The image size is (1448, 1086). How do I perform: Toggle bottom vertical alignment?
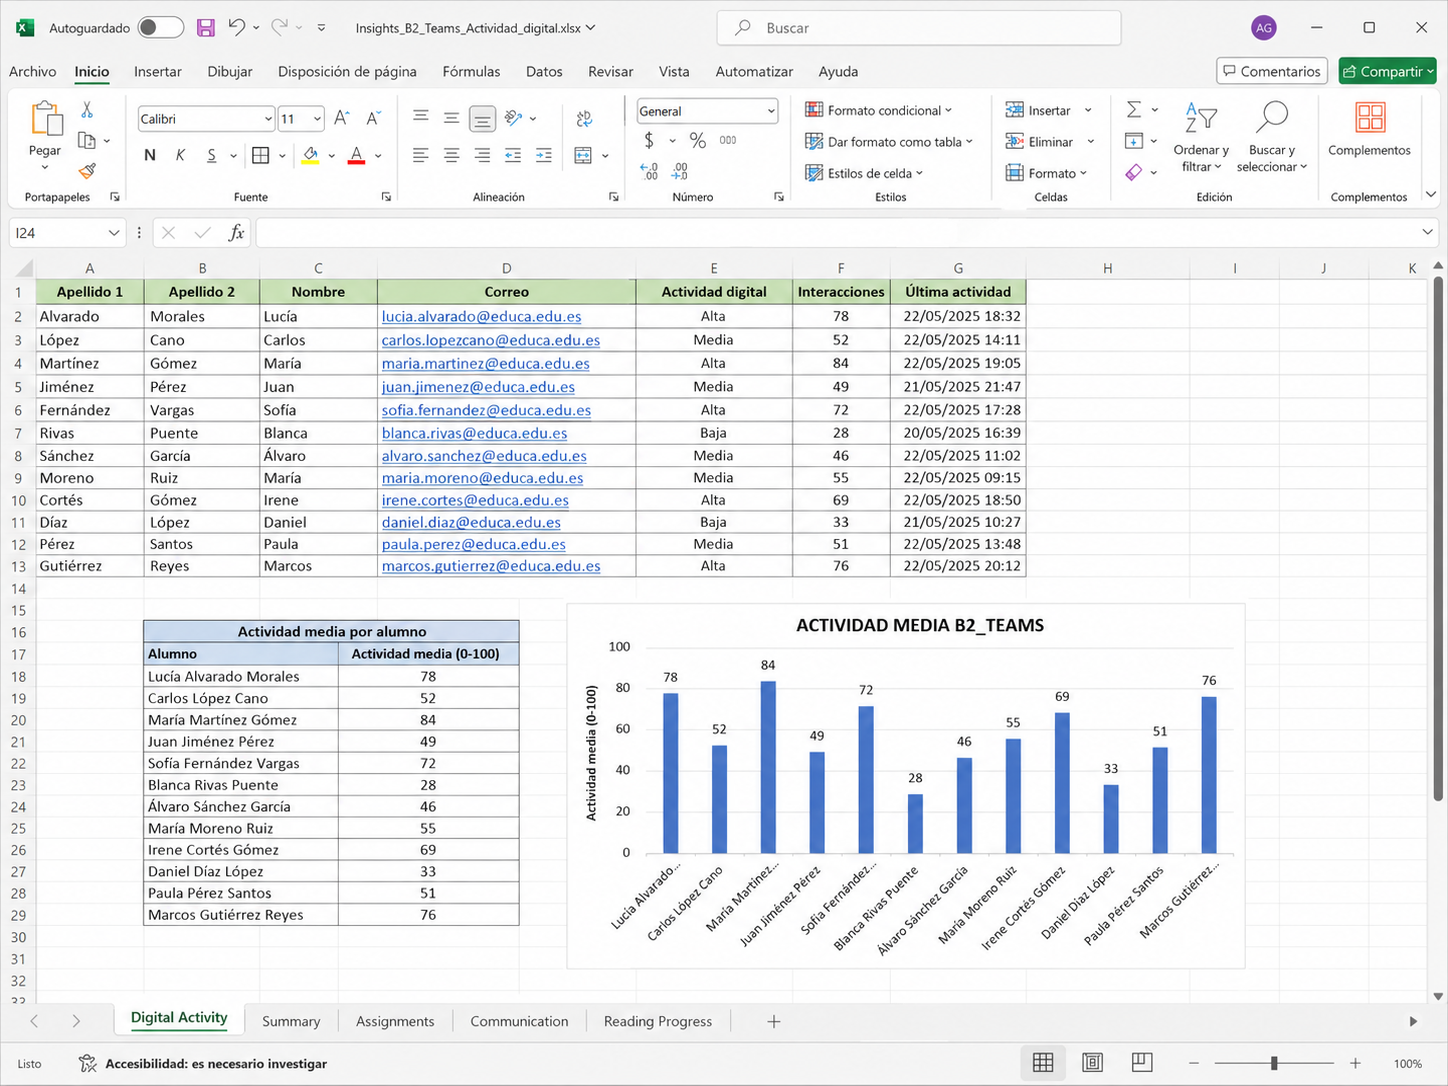click(x=482, y=119)
